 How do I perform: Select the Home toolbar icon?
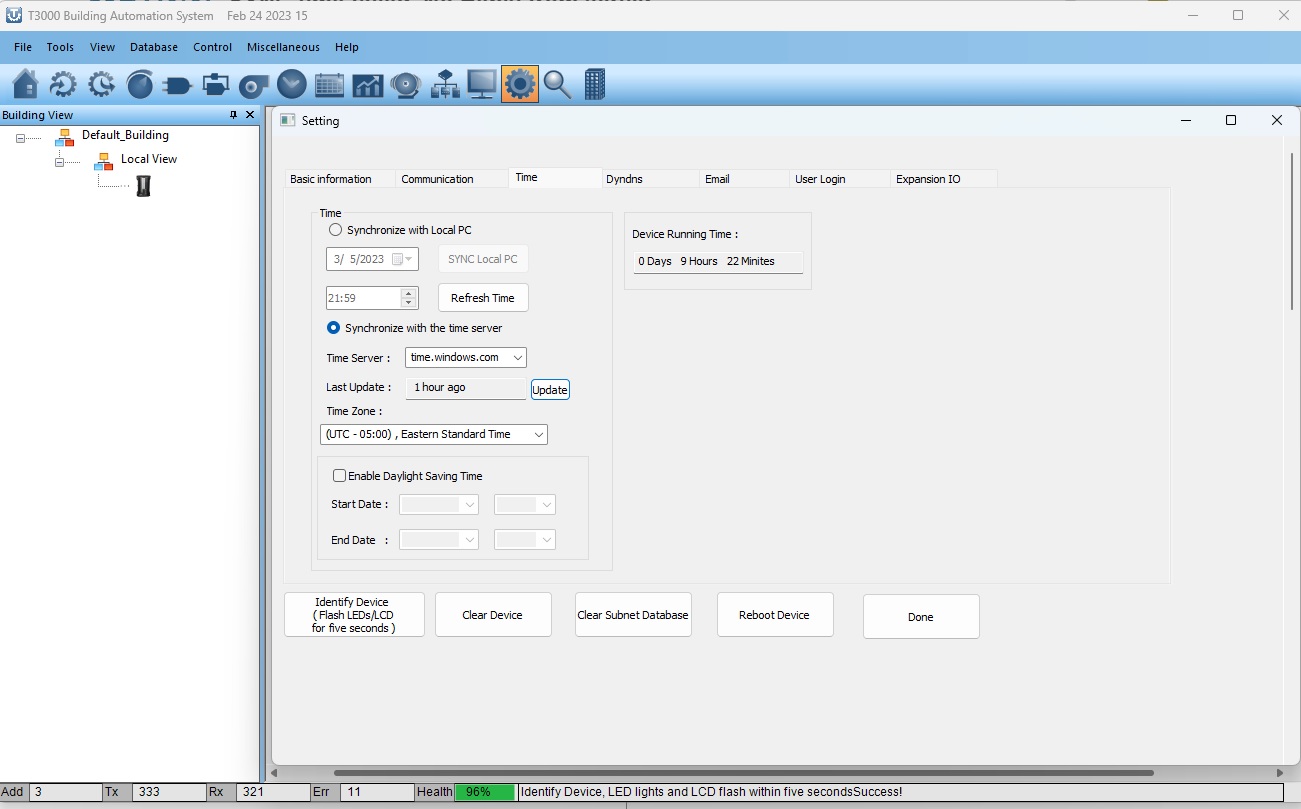[24, 84]
